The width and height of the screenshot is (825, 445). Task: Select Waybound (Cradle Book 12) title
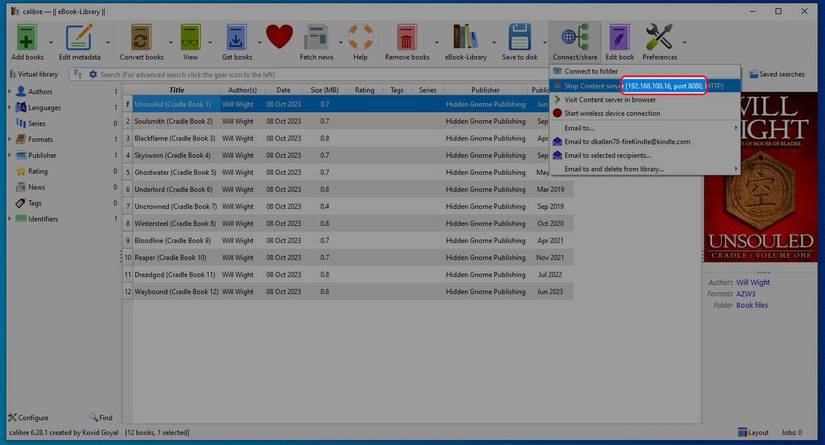pyautogui.click(x=176, y=292)
